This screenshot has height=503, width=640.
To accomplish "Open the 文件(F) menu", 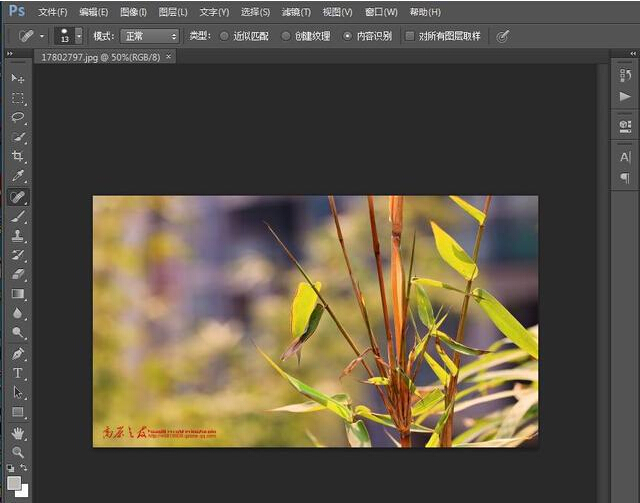I will point(53,12).
